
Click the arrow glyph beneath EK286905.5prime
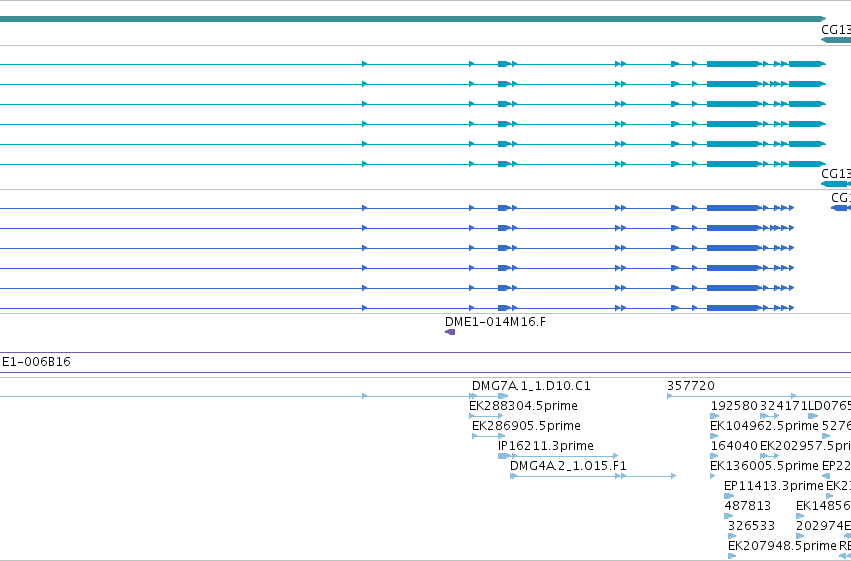tap(488, 436)
